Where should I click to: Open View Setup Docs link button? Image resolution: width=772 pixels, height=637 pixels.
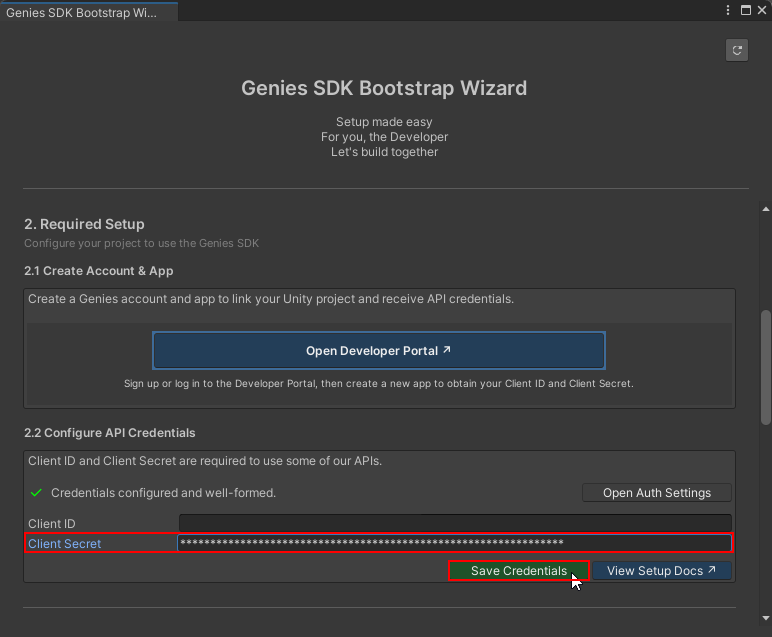(x=662, y=571)
